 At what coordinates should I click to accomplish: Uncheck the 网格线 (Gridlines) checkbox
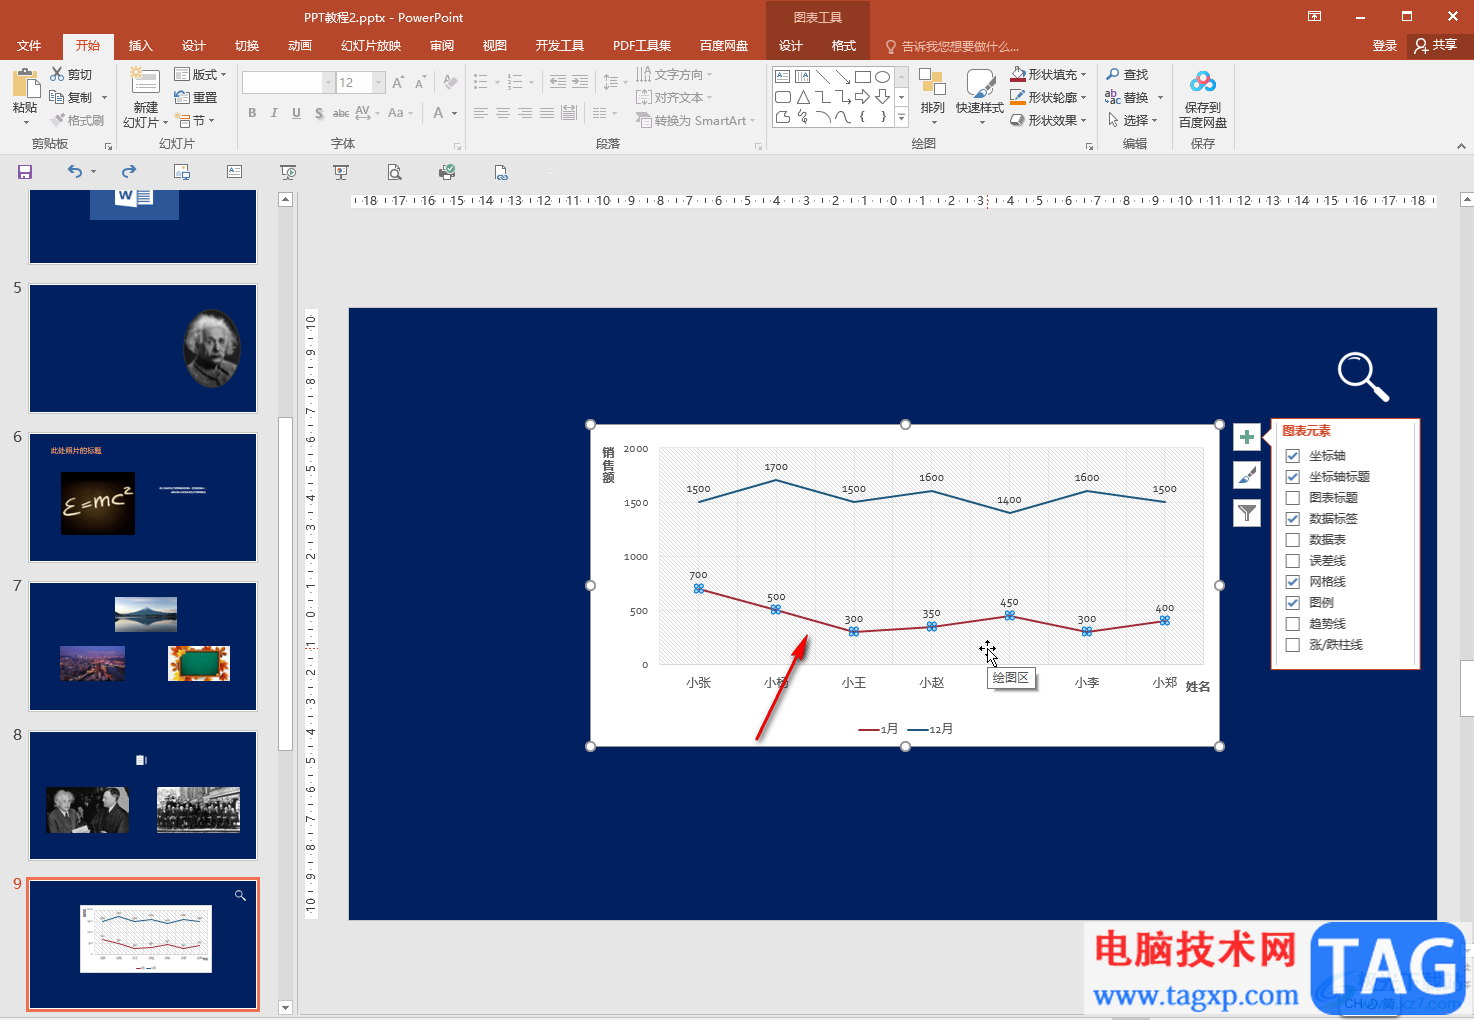click(1292, 581)
